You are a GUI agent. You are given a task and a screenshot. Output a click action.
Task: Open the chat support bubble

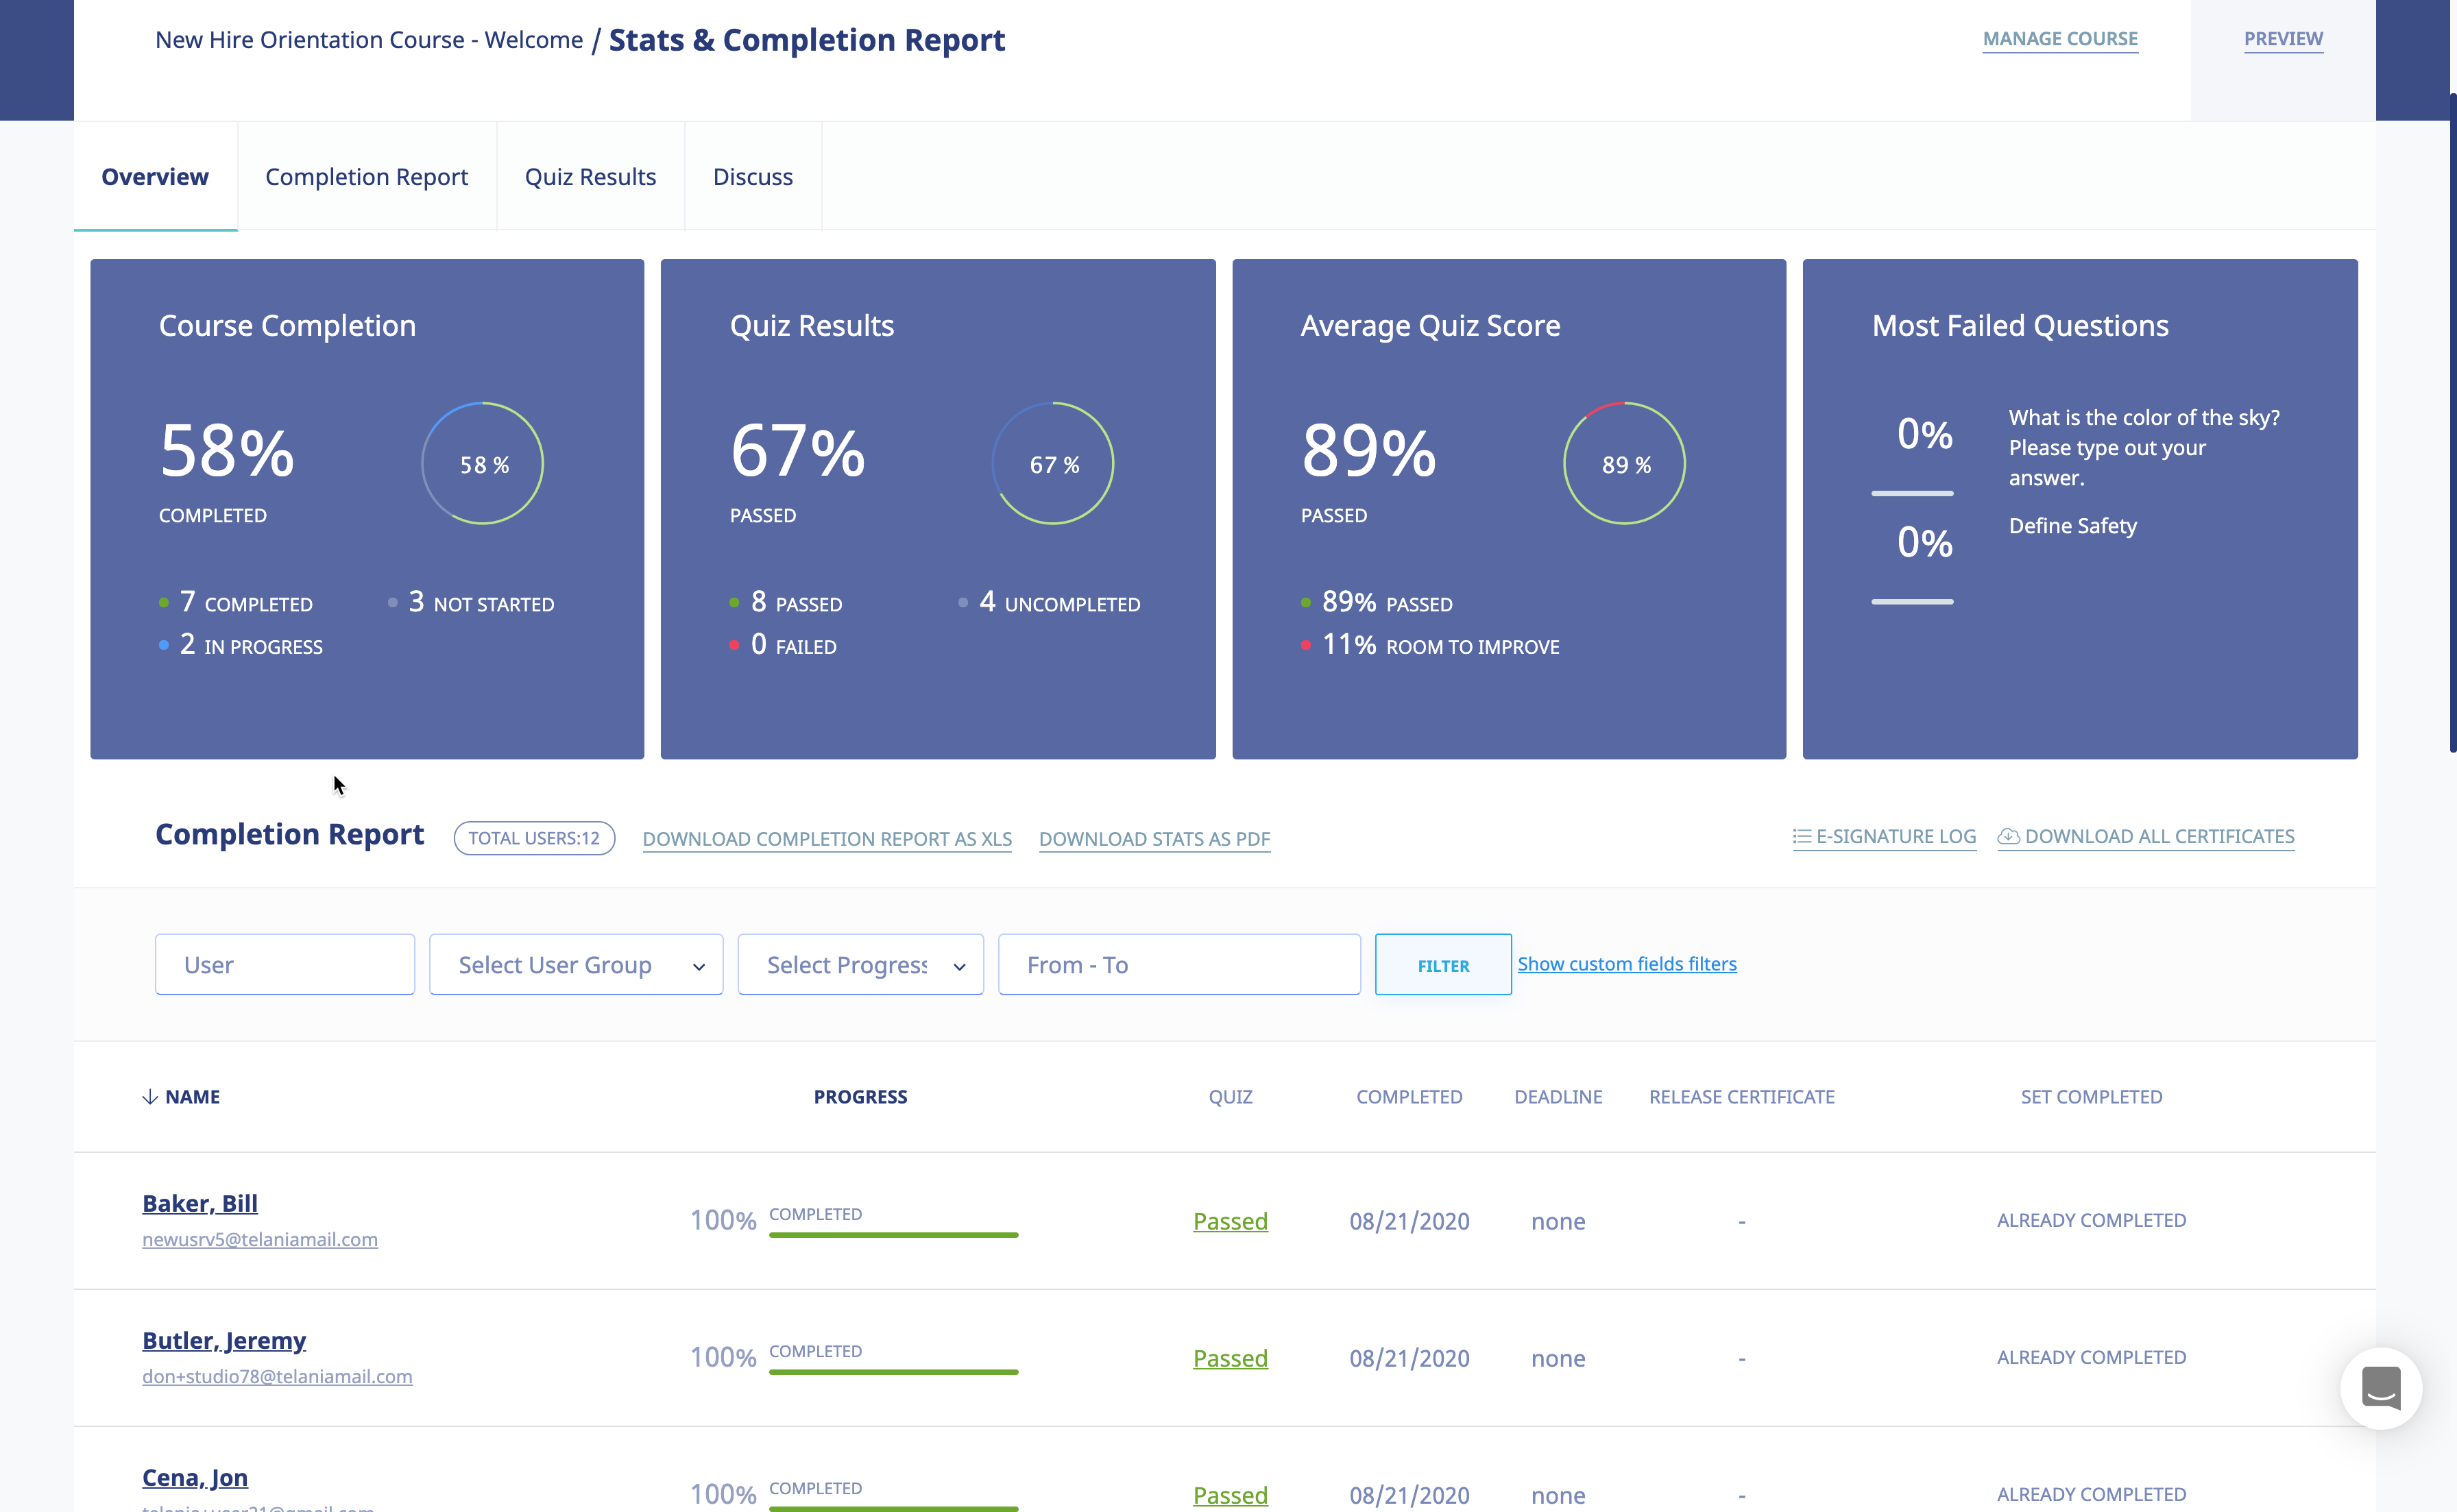(x=2381, y=1388)
